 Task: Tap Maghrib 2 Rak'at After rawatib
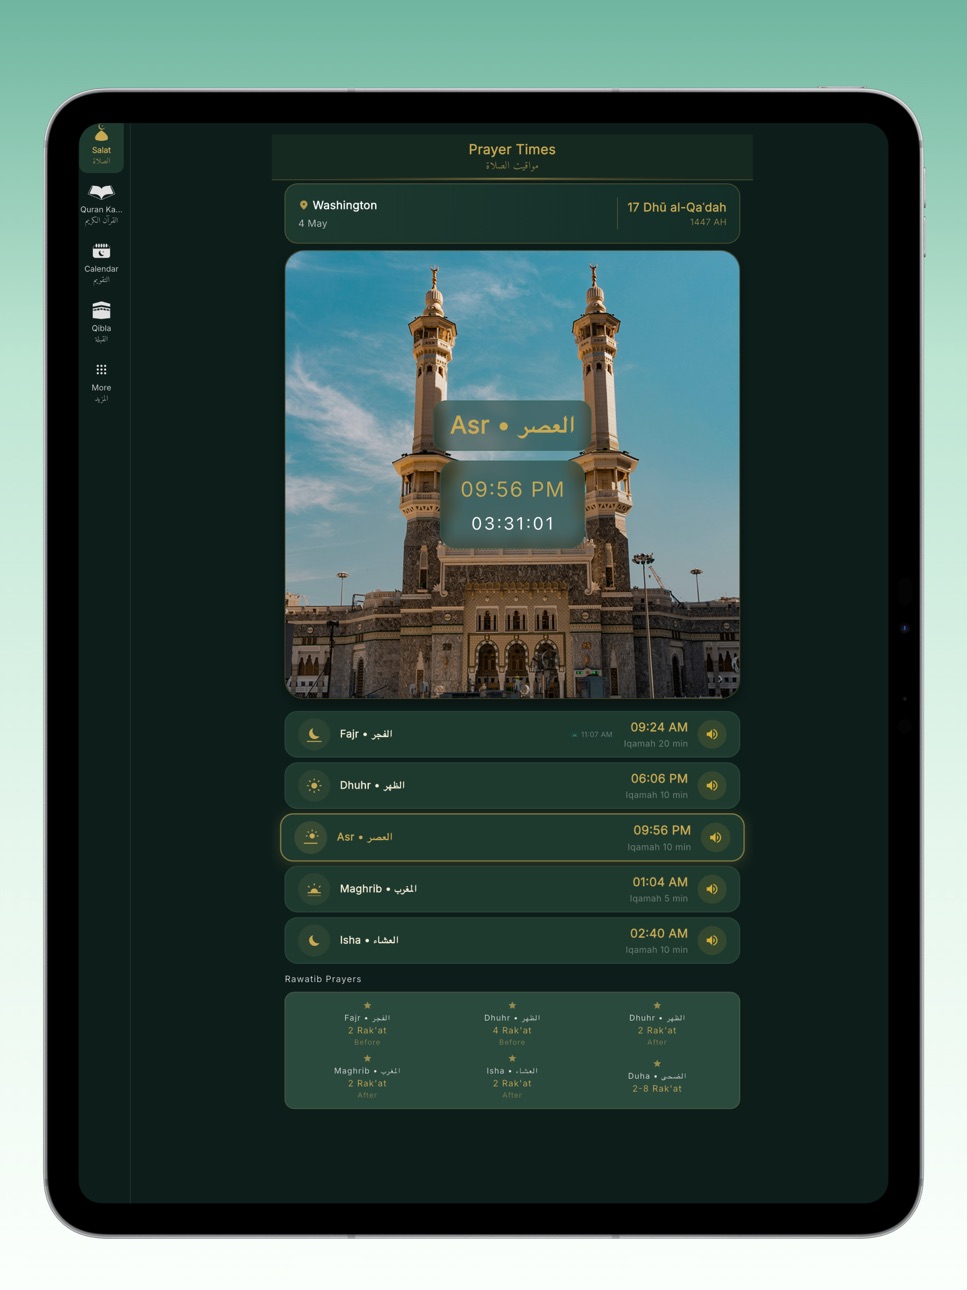(x=367, y=1077)
